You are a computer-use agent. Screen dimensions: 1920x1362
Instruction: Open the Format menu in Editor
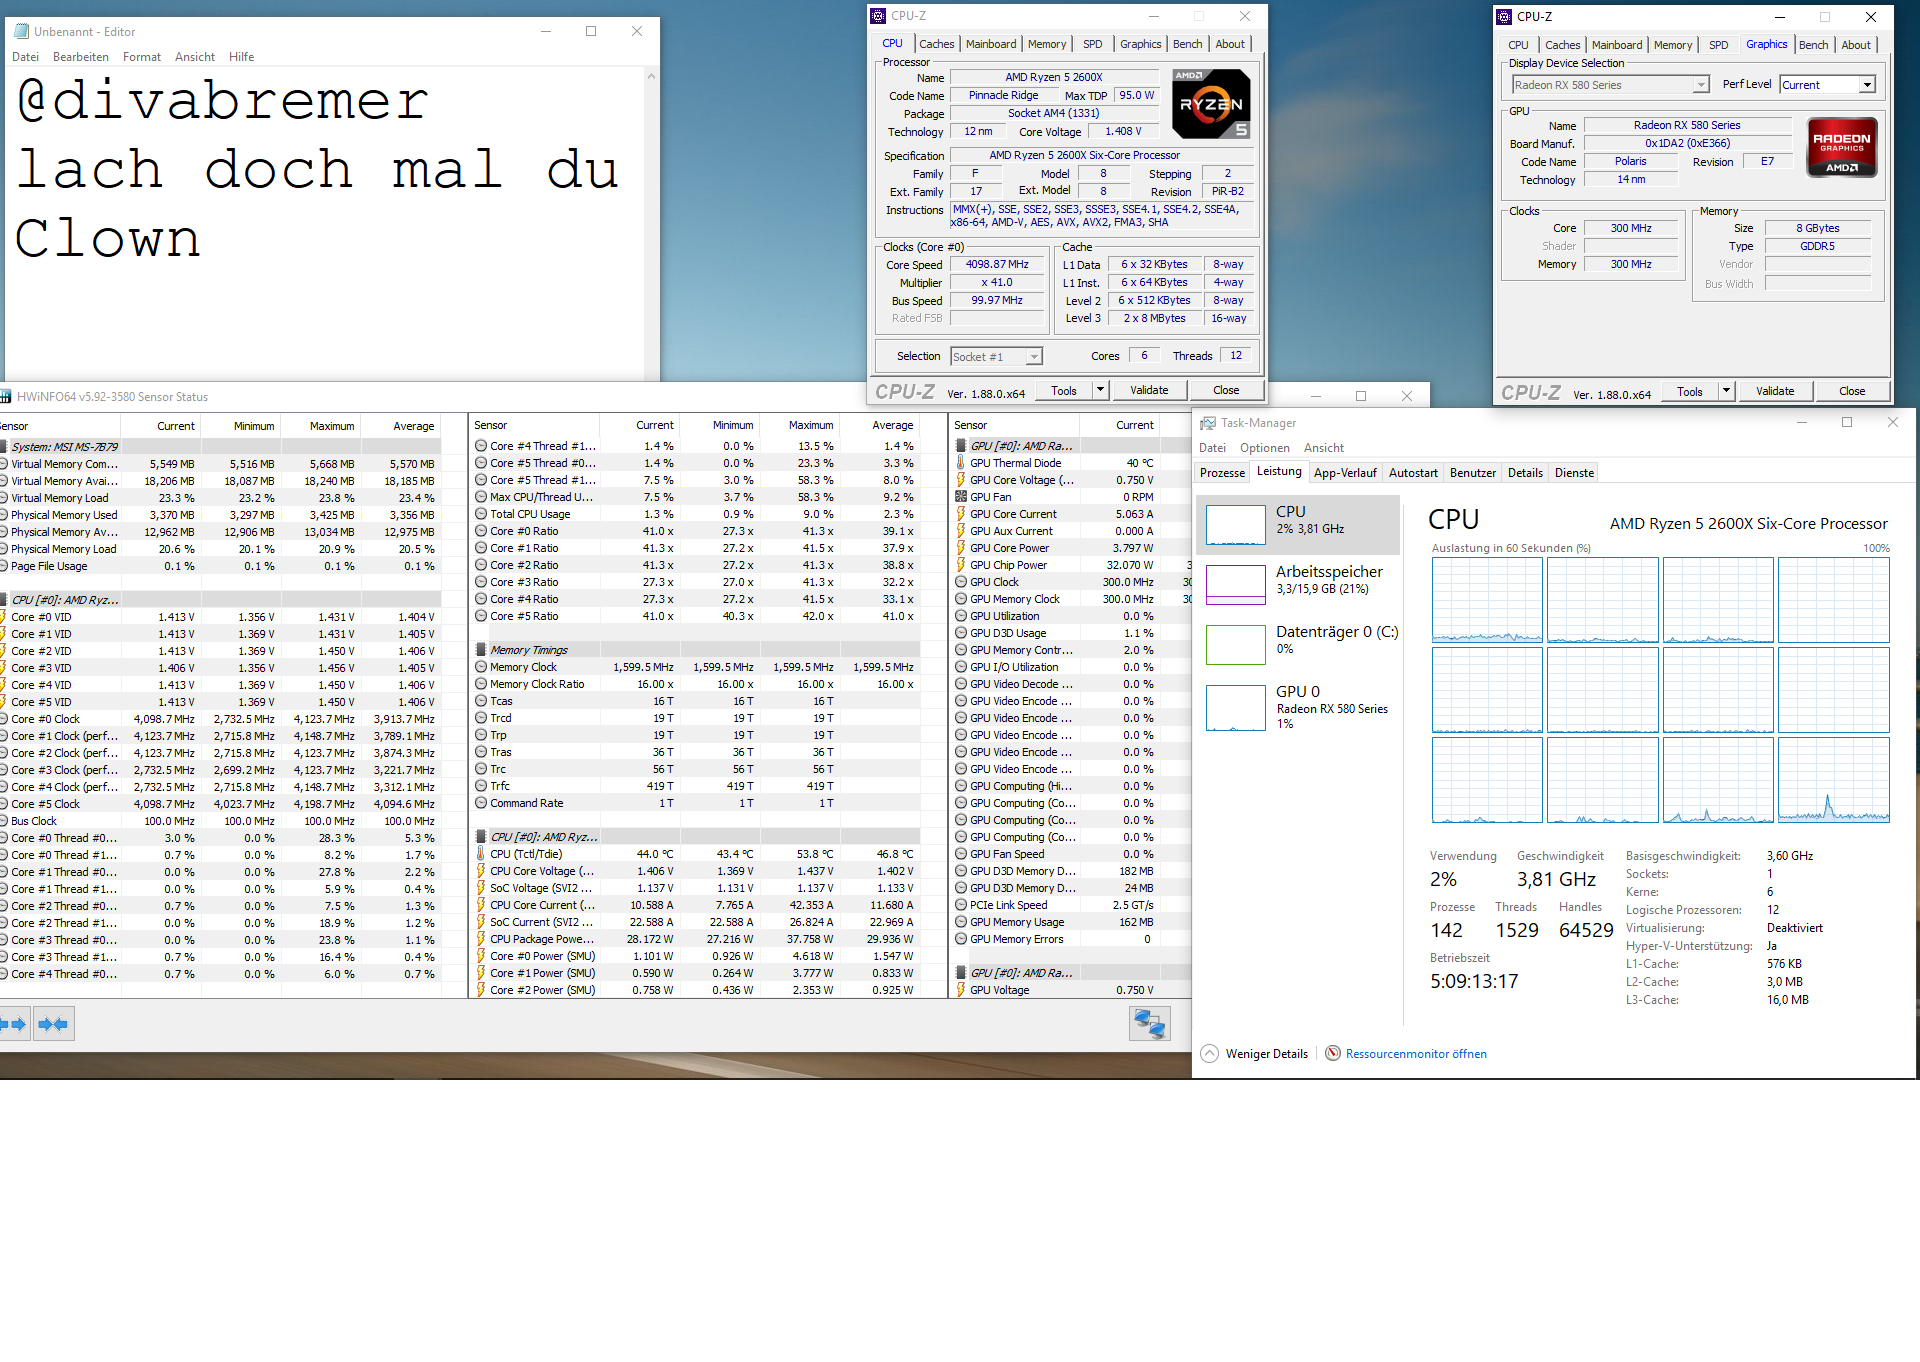142,57
